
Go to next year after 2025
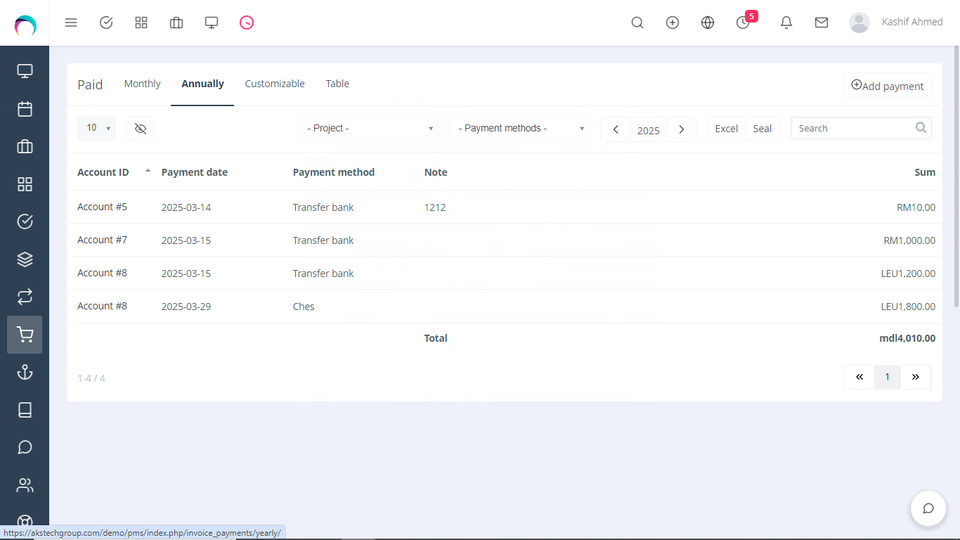click(681, 129)
